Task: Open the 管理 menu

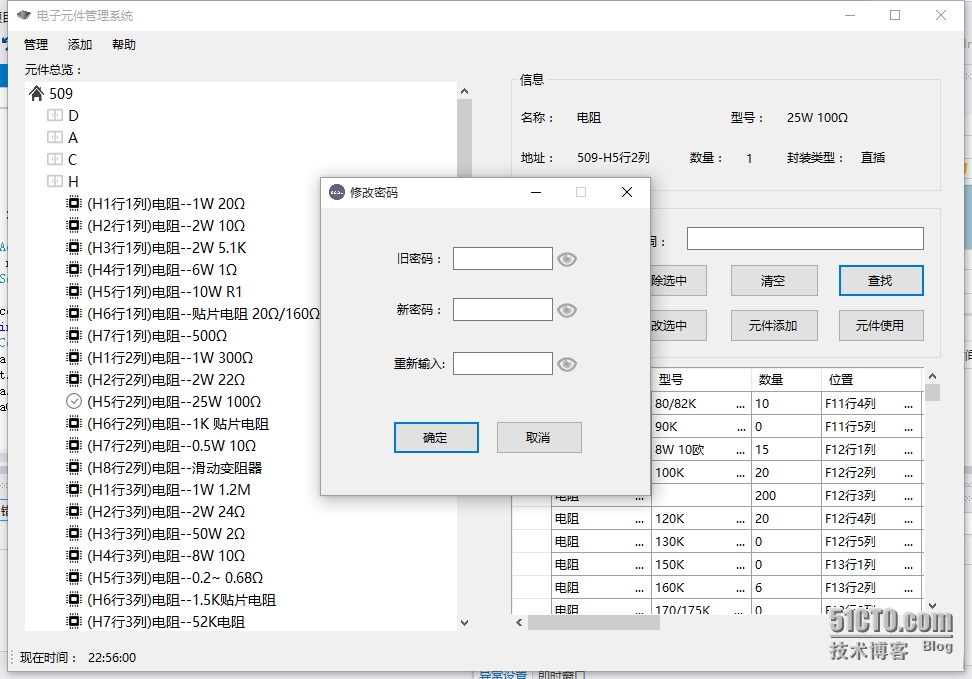Action: click(x=36, y=45)
